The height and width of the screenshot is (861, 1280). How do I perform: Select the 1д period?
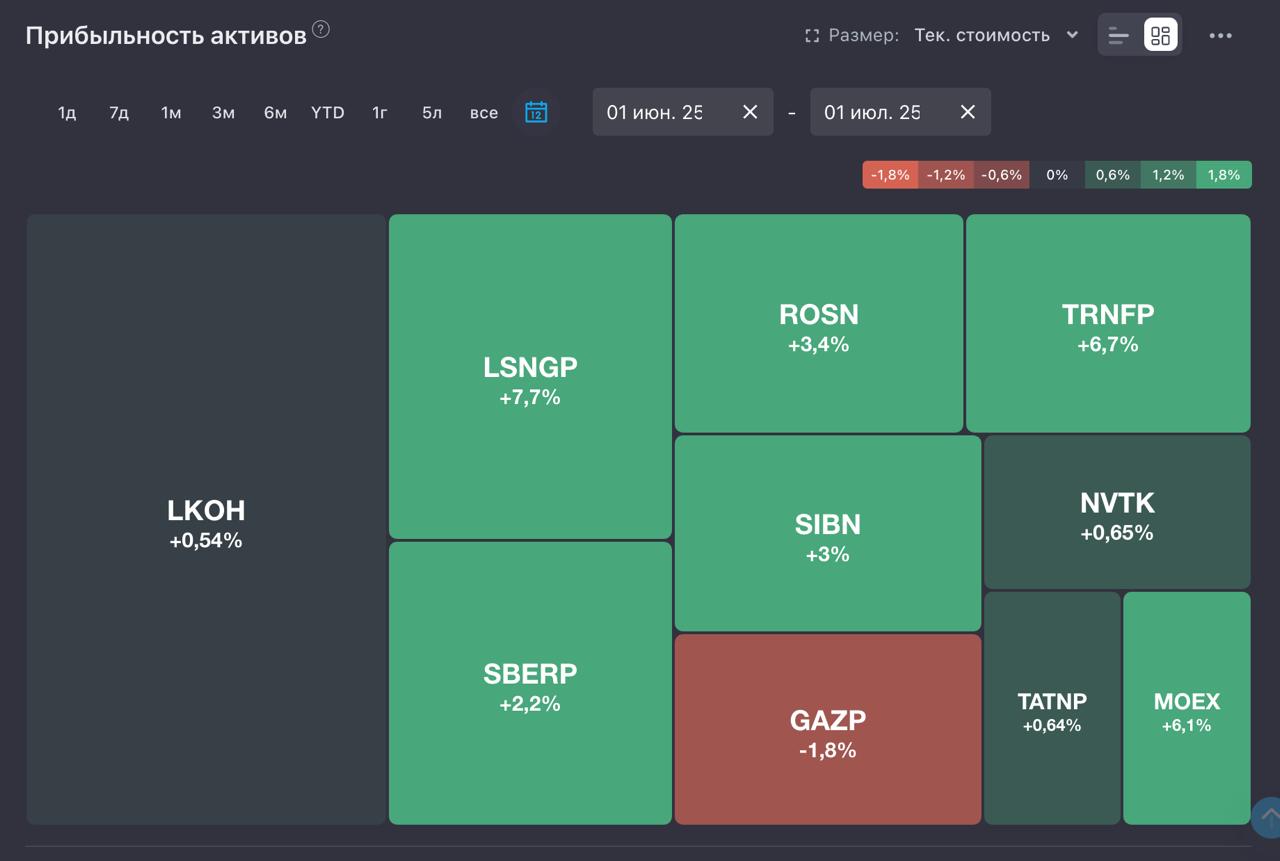click(67, 112)
